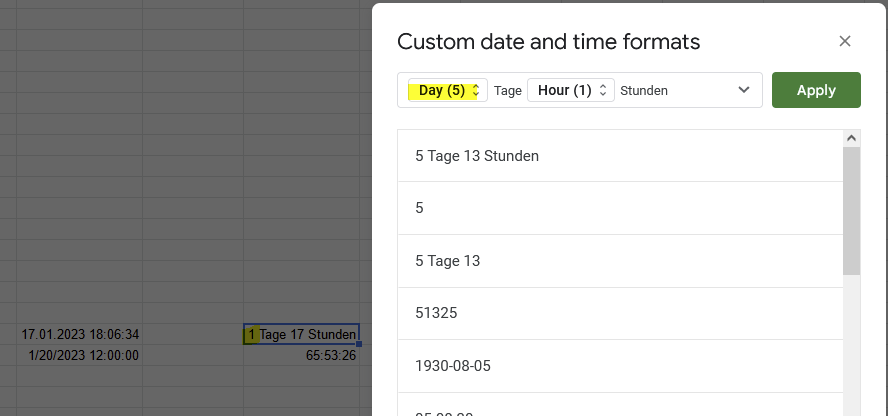The height and width of the screenshot is (416, 888).
Task: Expand the add date element dropdown arrow
Action: pyautogui.click(x=743, y=90)
